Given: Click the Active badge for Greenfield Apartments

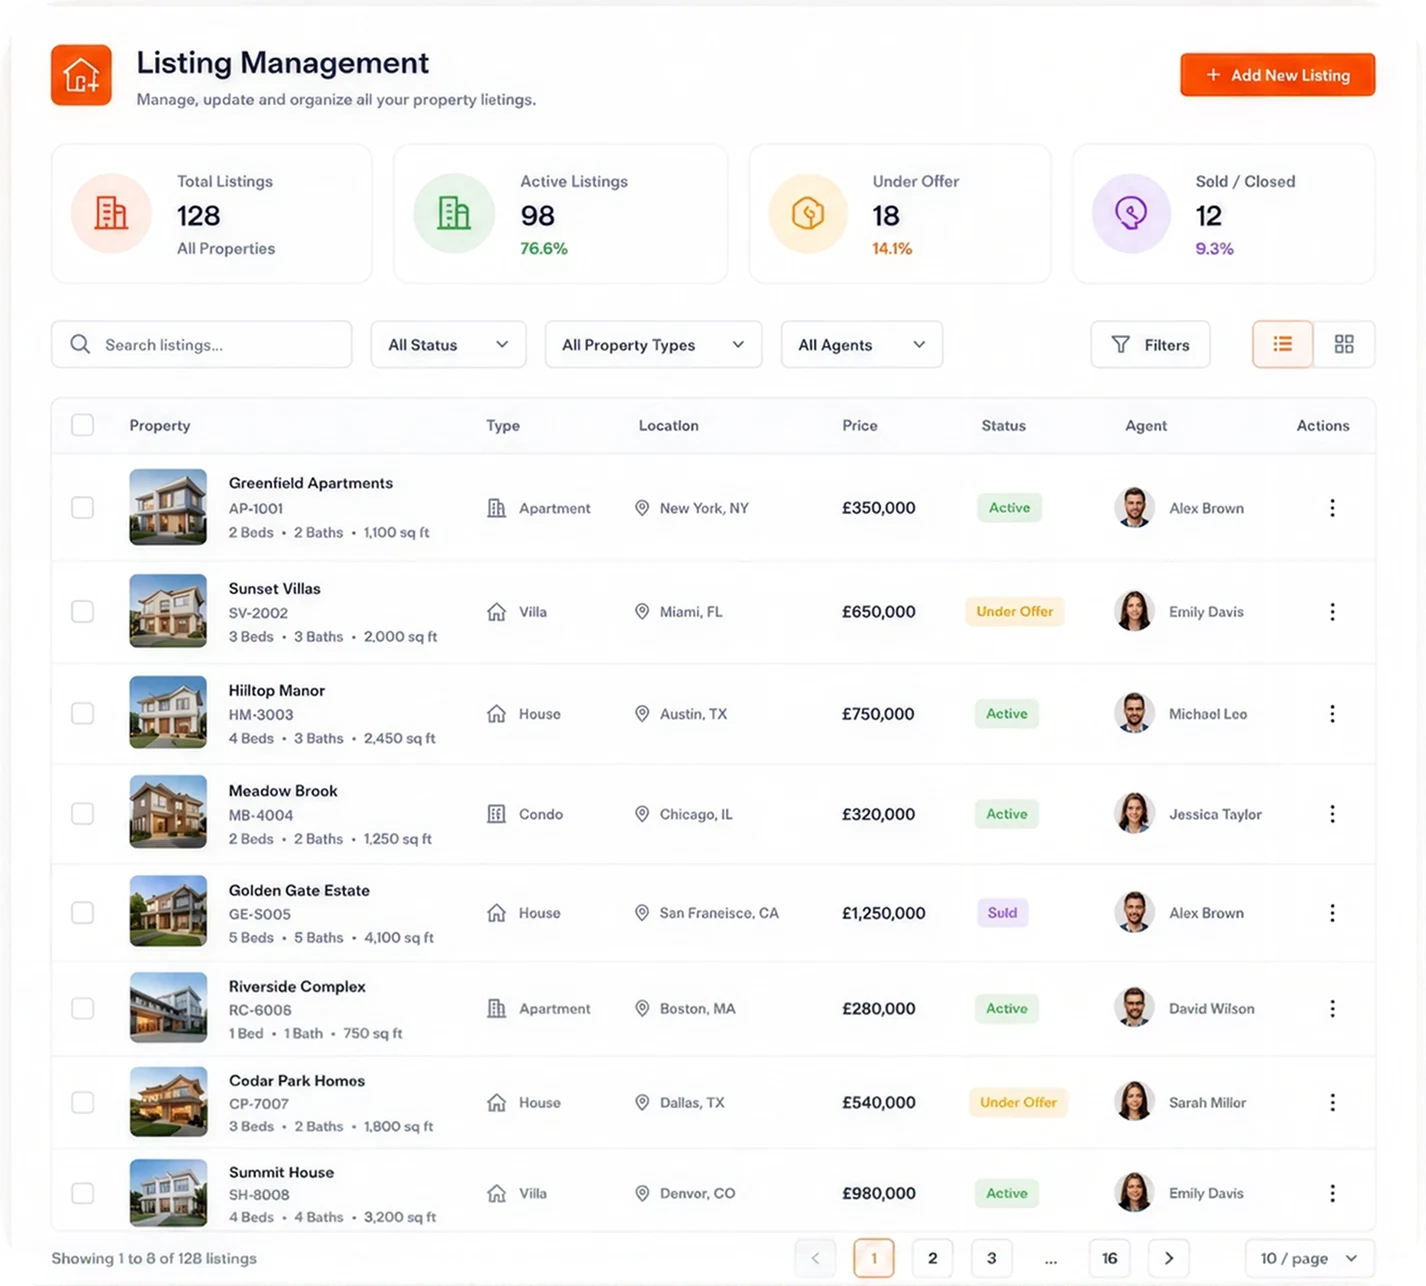Looking at the screenshot, I should [x=1009, y=508].
